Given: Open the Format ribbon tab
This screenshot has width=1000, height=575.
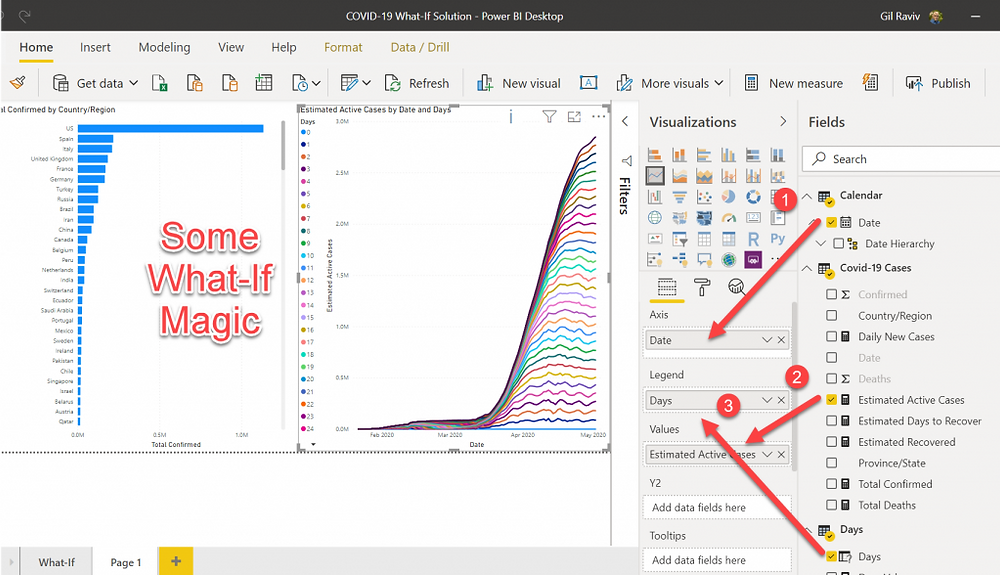Looking at the screenshot, I should click(343, 47).
